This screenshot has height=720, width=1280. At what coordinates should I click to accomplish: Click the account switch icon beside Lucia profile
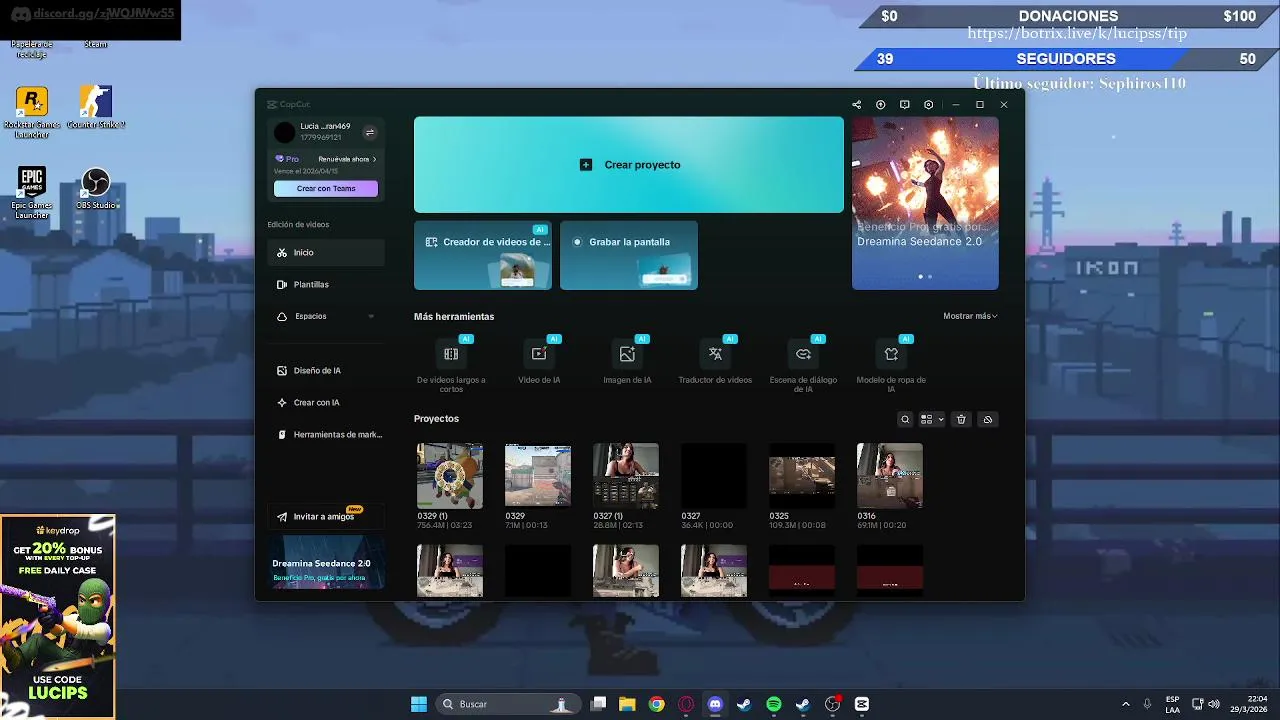(369, 132)
